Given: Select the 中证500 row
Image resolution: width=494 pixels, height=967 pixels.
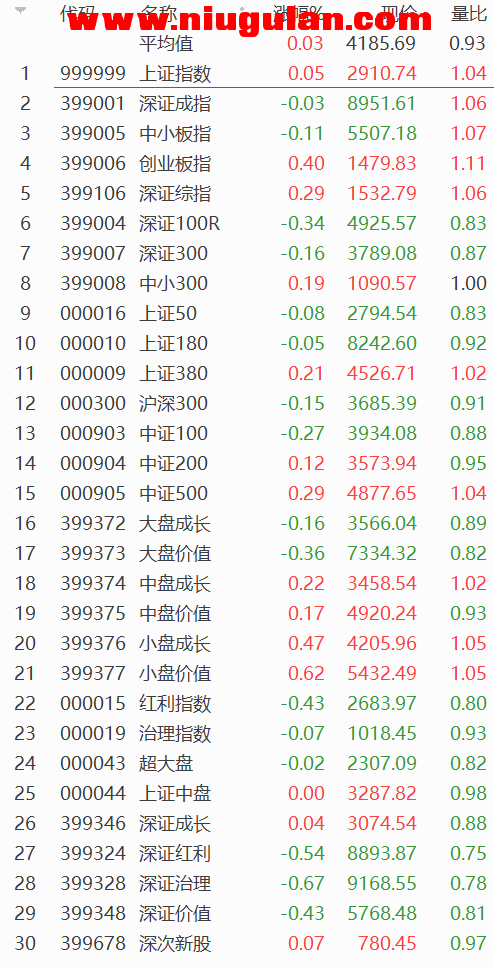Looking at the screenshot, I should [247, 493].
